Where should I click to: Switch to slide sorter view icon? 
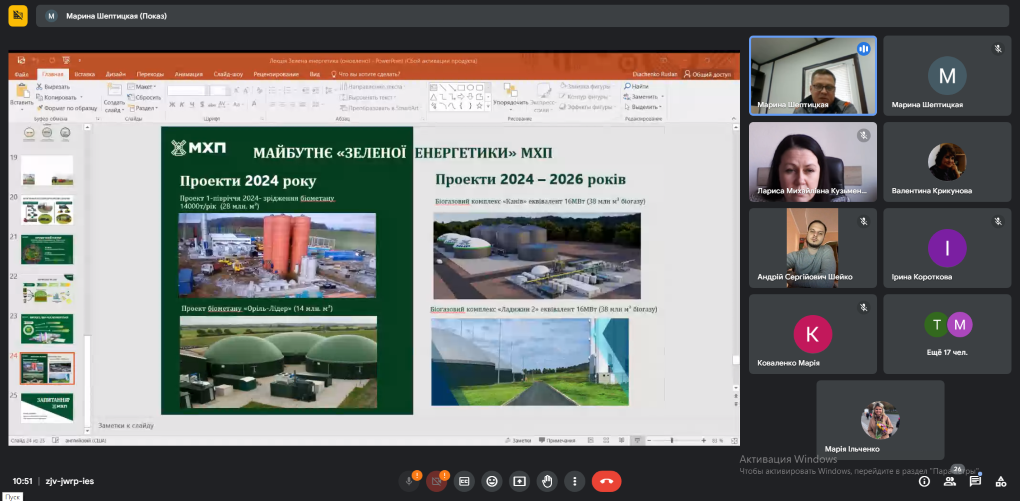pos(607,440)
